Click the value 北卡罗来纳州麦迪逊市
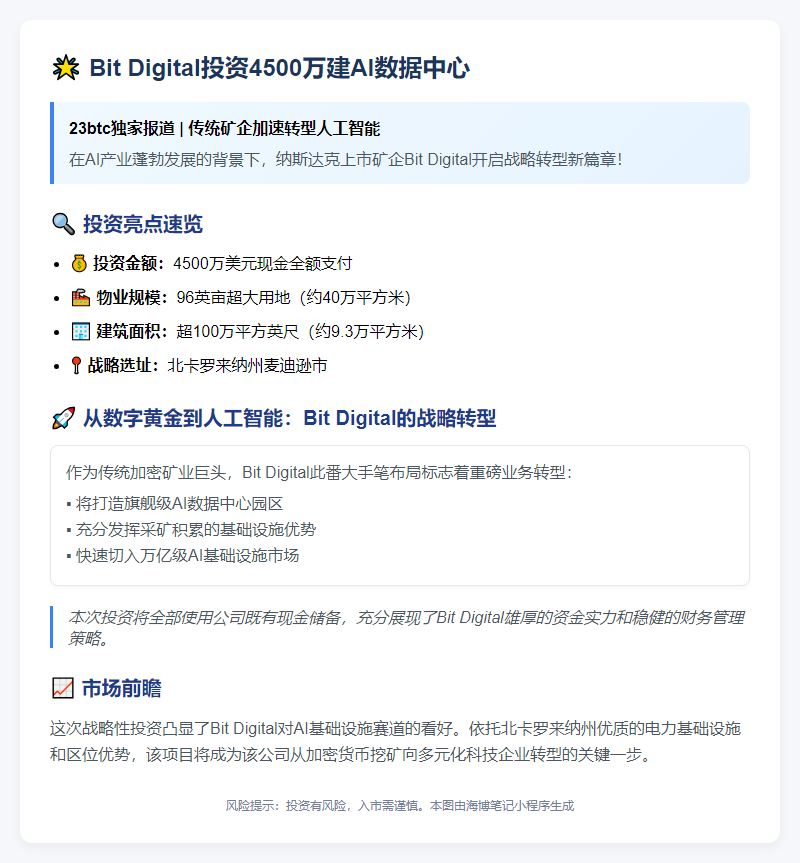Image resolution: width=800 pixels, height=863 pixels. (x=248, y=365)
